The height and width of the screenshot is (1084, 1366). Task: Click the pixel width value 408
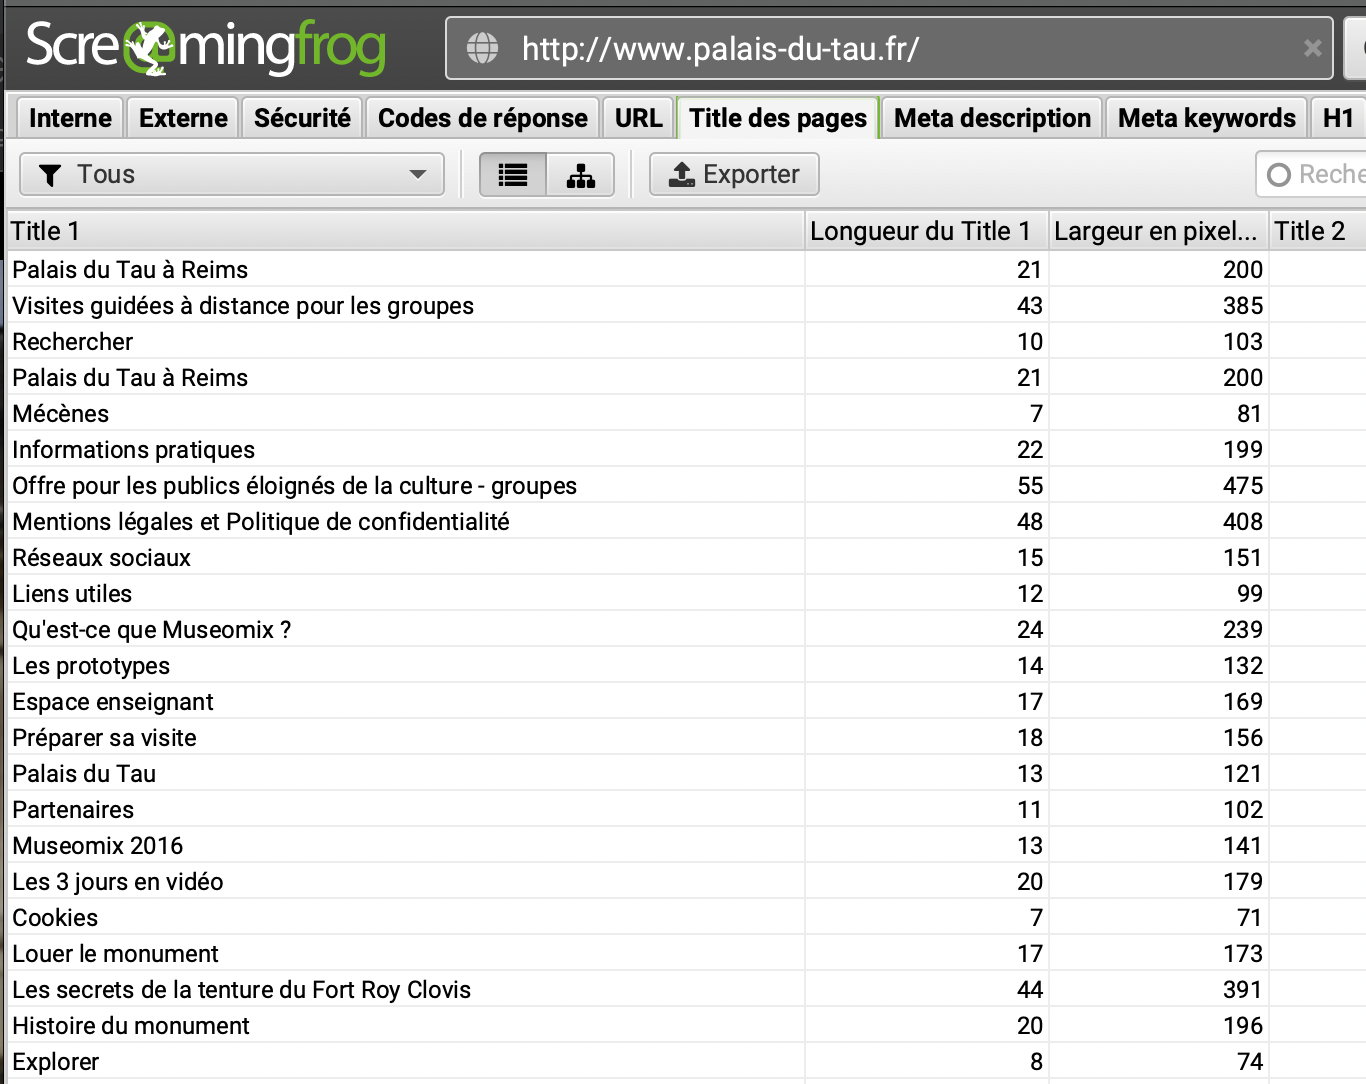point(1243,522)
